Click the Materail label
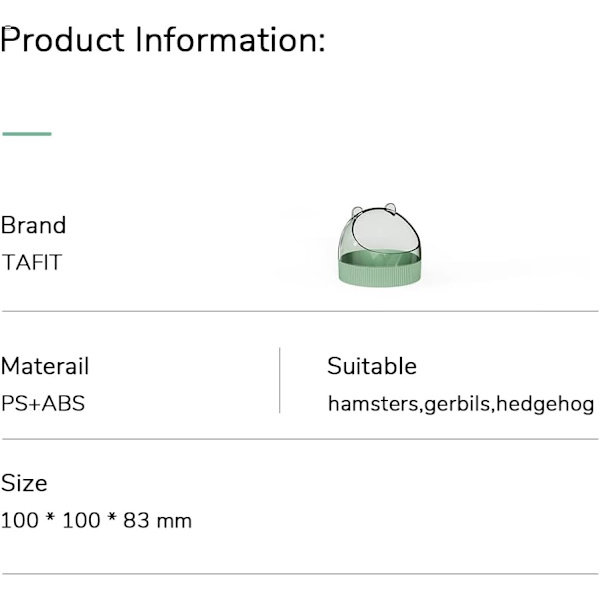Viewport: 600px width, 600px height. point(45,366)
